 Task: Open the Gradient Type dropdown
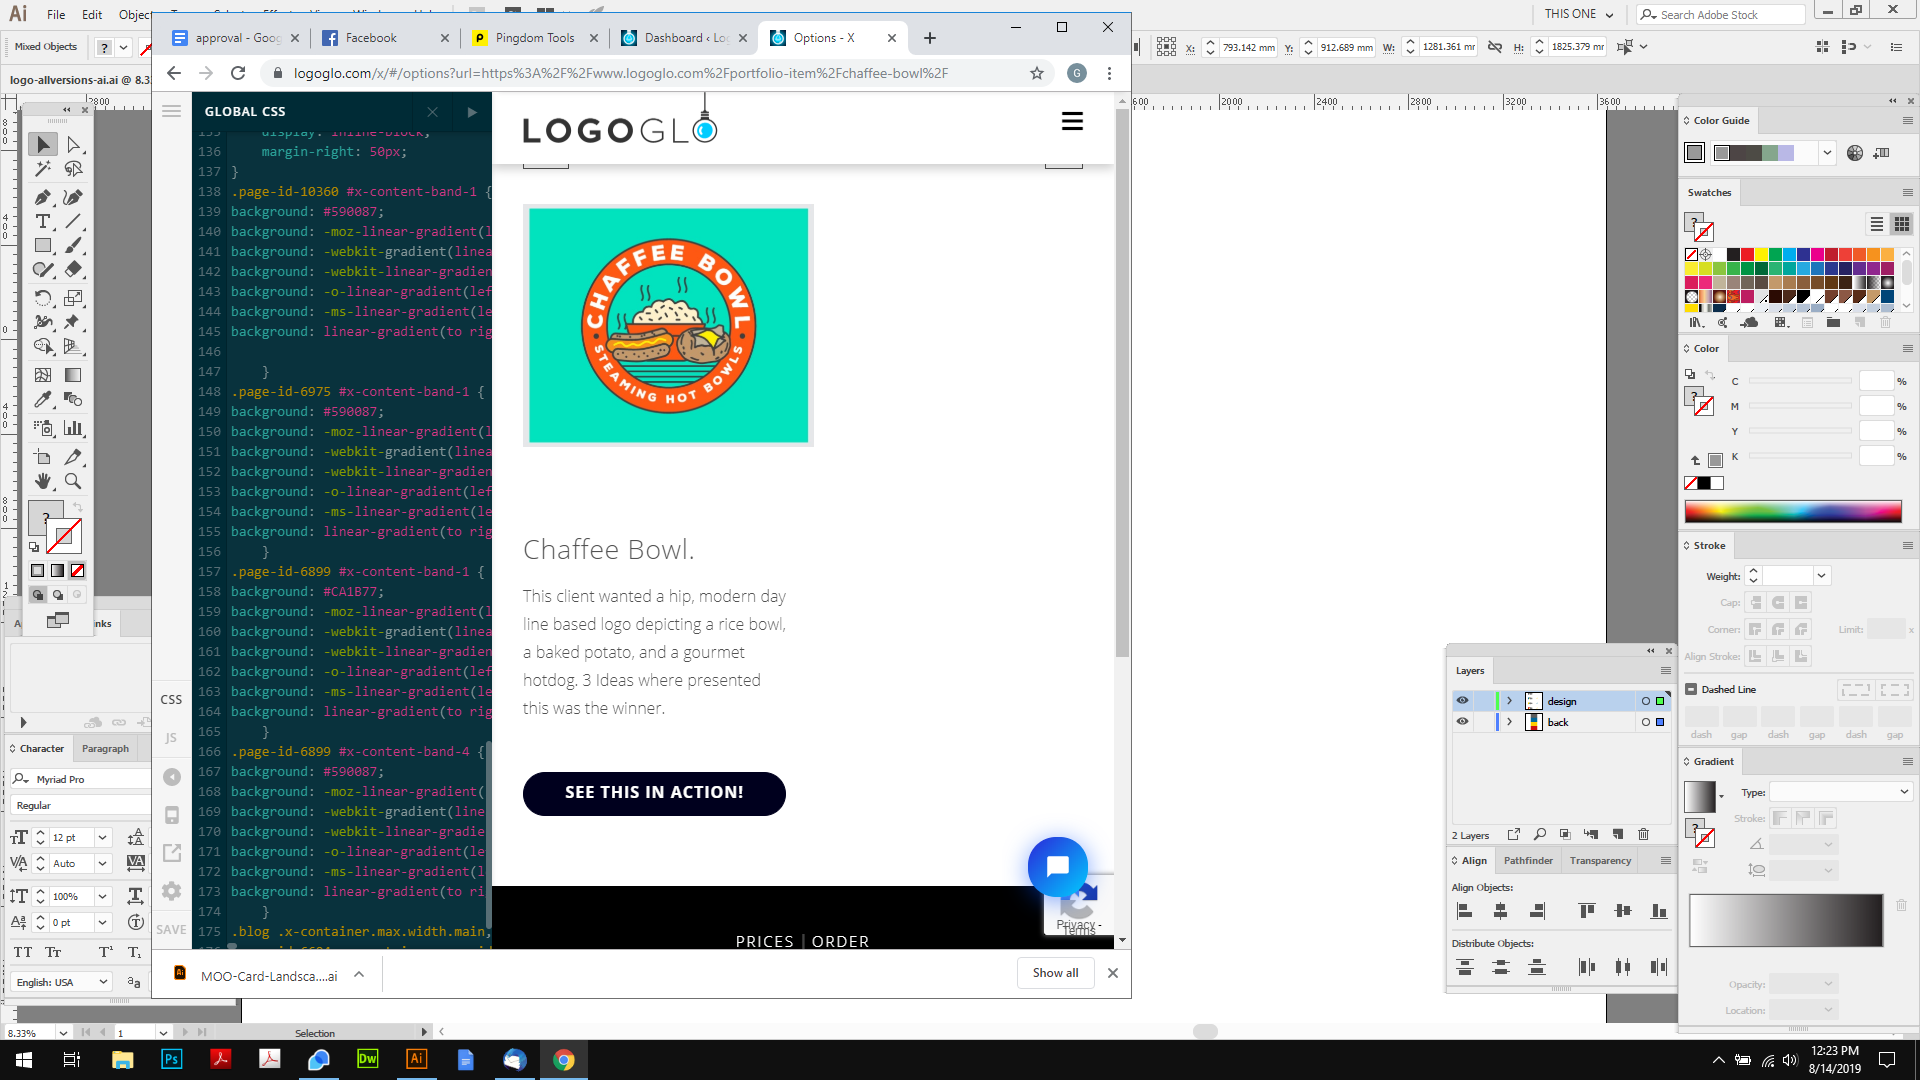[1840, 792]
